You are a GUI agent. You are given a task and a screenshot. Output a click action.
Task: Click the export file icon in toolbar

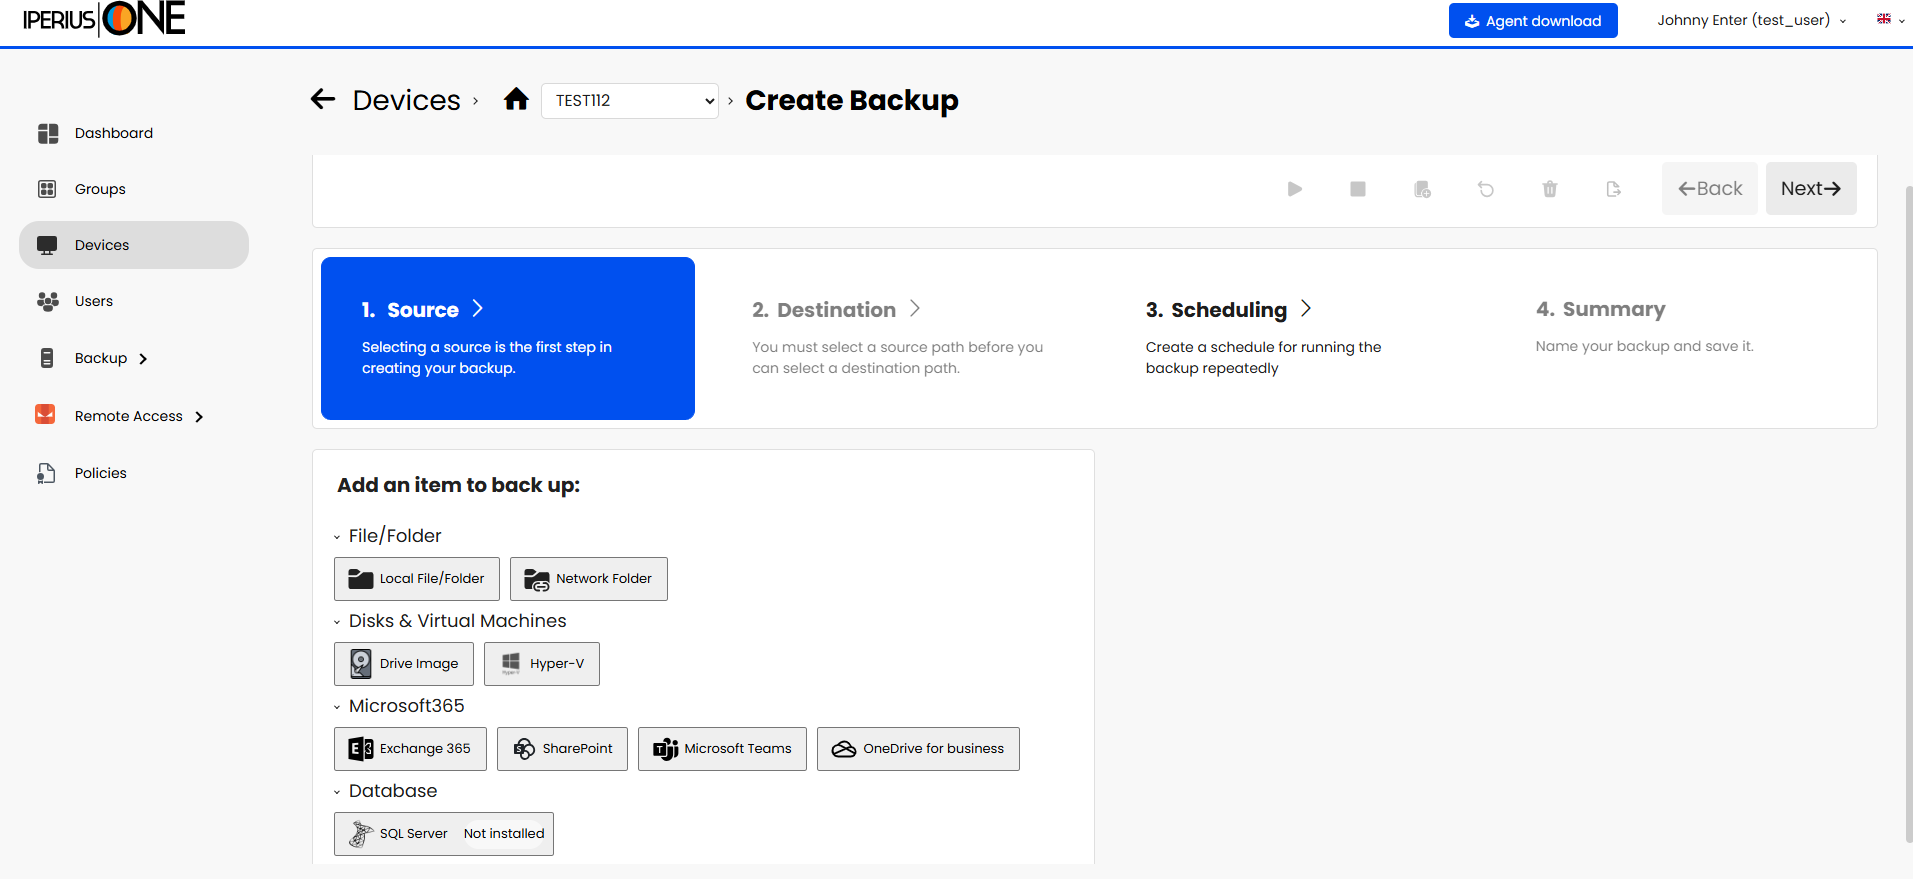[x=1613, y=189]
